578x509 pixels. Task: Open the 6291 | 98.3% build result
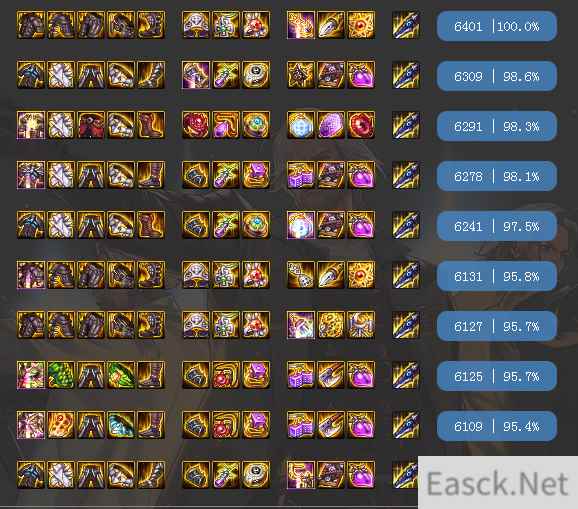coord(497,126)
